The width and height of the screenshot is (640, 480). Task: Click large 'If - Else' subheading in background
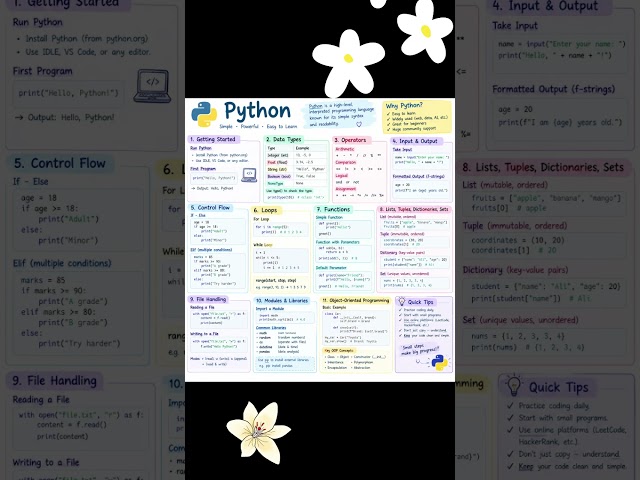[30, 181]
